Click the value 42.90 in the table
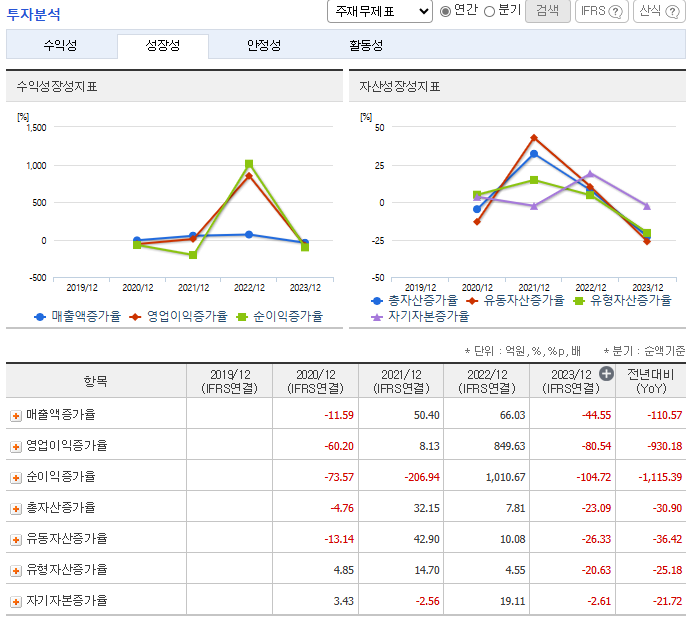 (x=427, y=540)
